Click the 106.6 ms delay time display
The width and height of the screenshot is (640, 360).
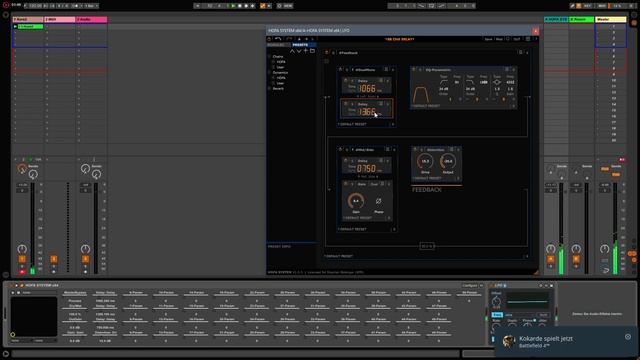367,88
